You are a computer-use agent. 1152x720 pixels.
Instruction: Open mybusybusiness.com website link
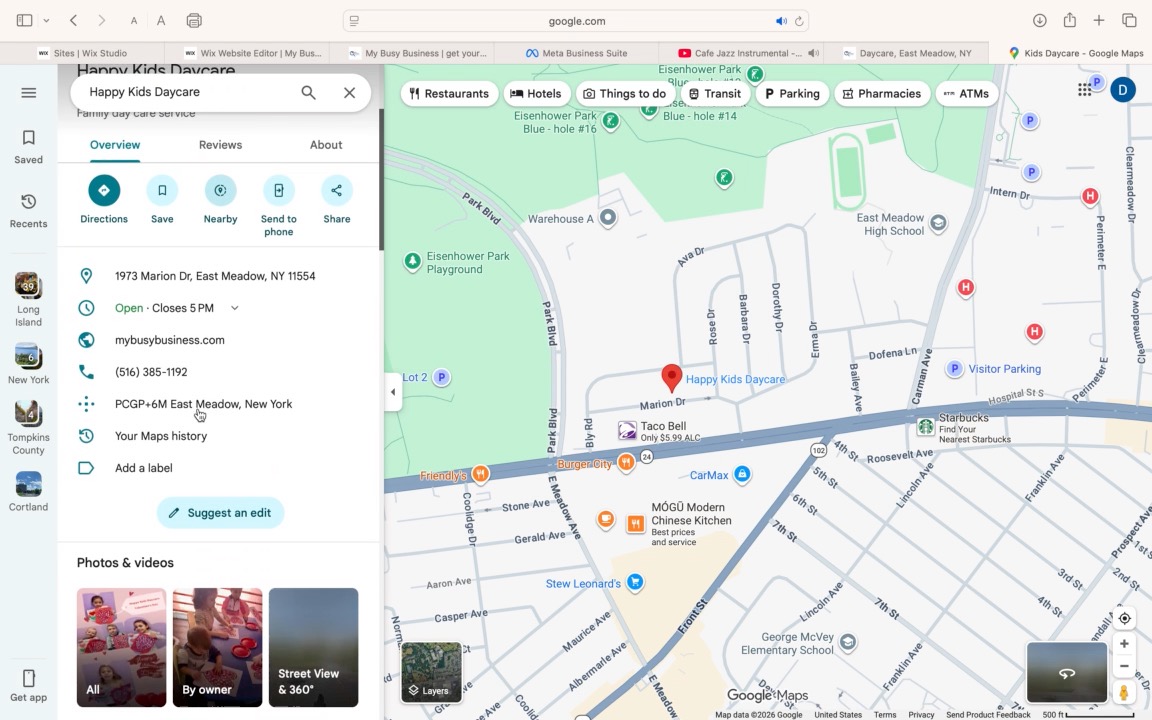[x=170, y=340]
